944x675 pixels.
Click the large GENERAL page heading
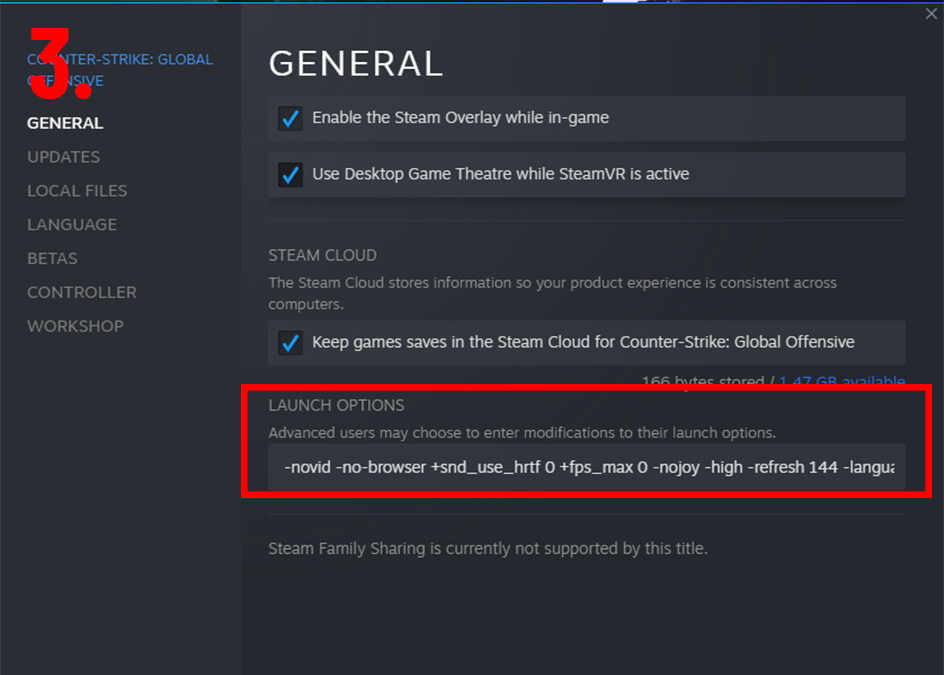coord(356,63)
